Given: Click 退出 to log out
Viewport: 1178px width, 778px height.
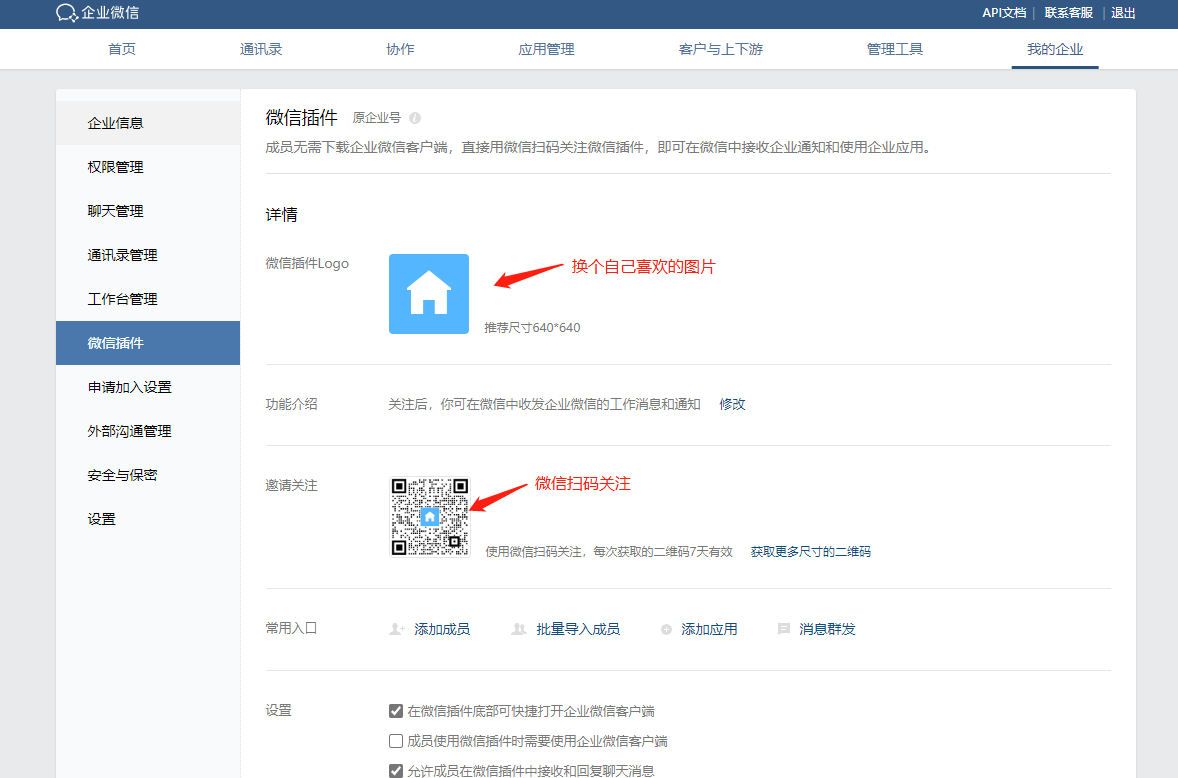Looking at the screenshot, I should pyautogui.click(x=1122, y=12).
